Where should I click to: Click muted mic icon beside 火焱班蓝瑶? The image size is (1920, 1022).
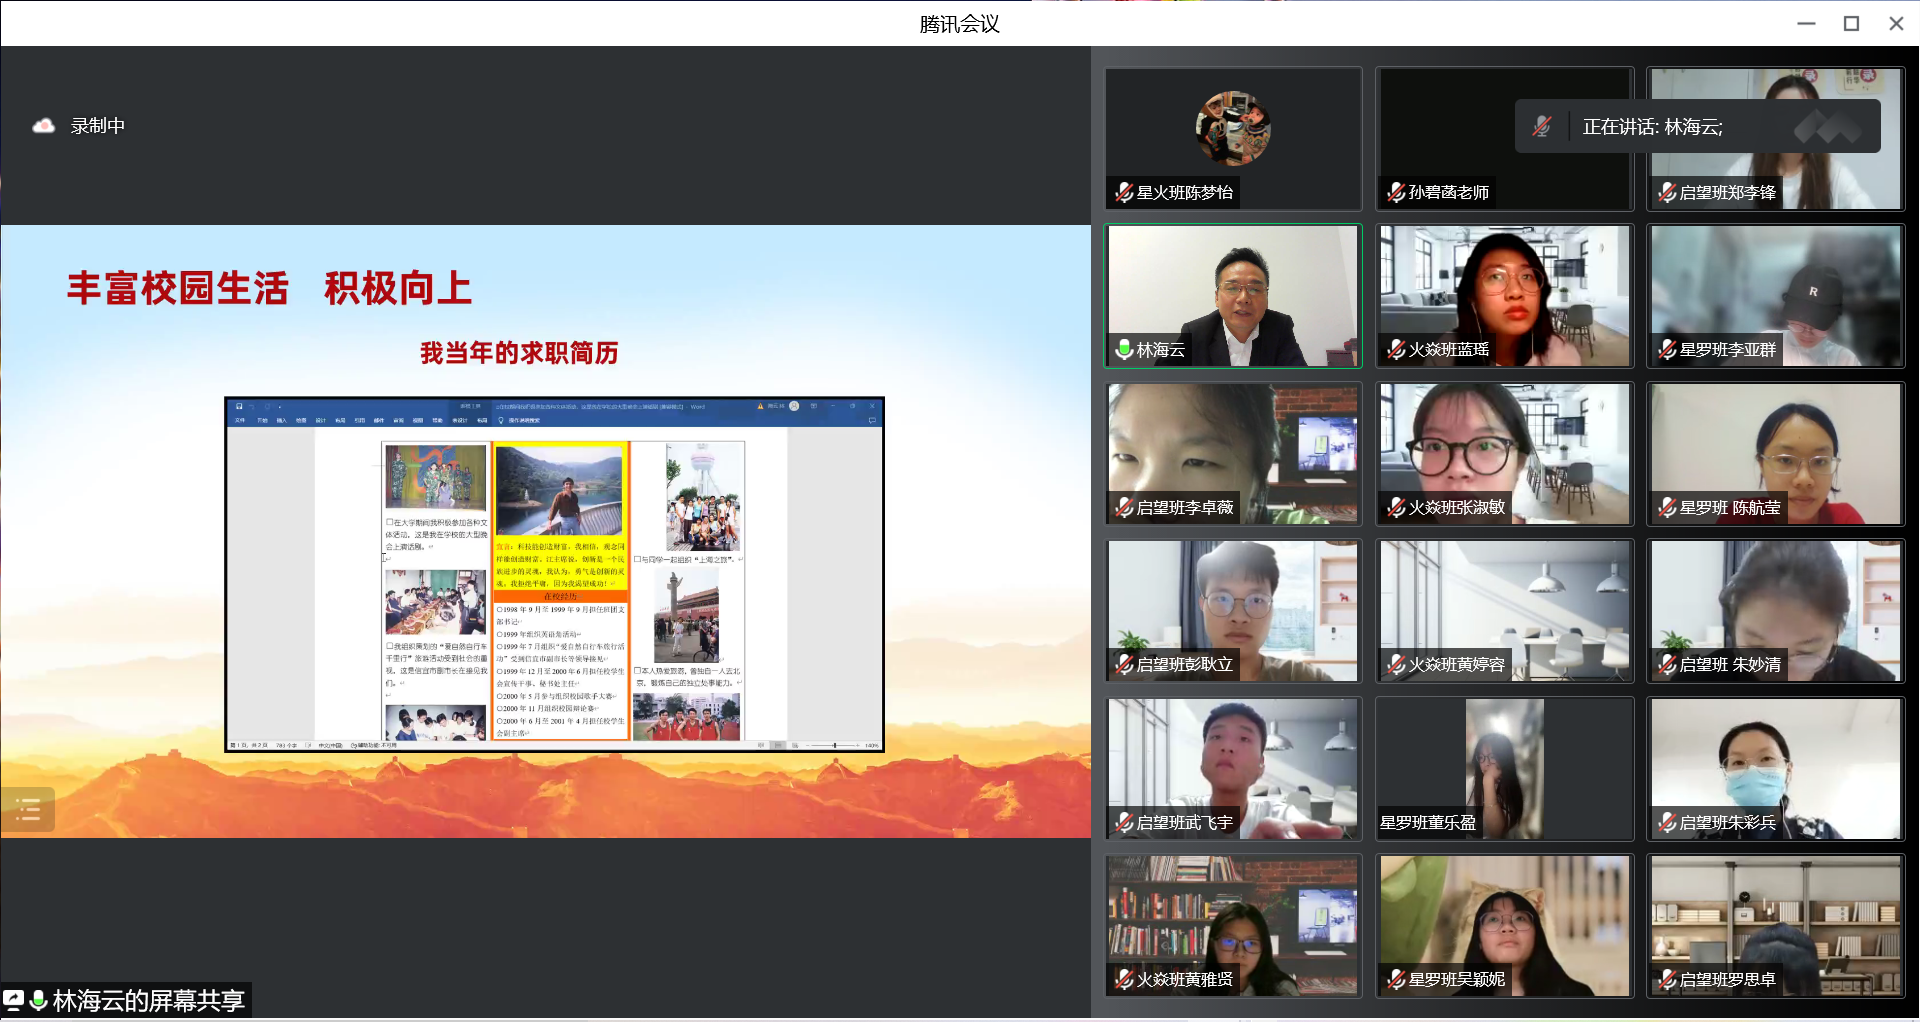(x=1396, y=349)
